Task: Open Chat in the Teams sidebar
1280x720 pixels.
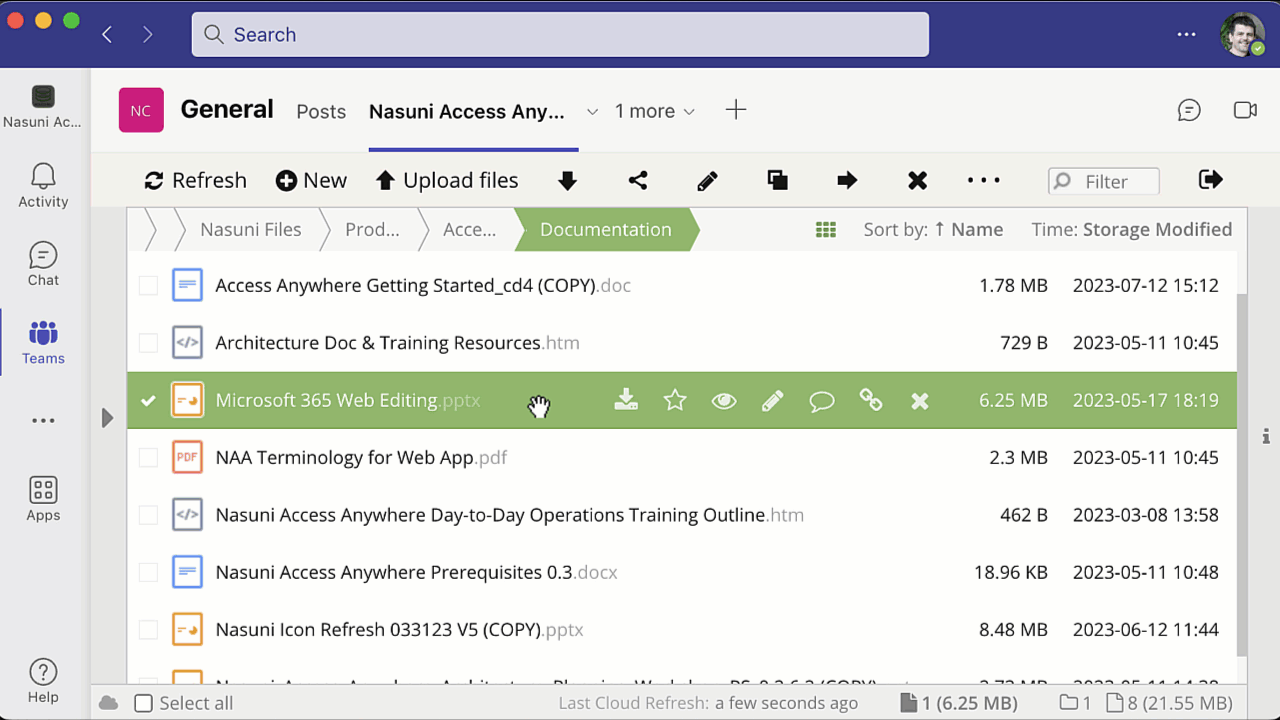Action: coord(43,264)
